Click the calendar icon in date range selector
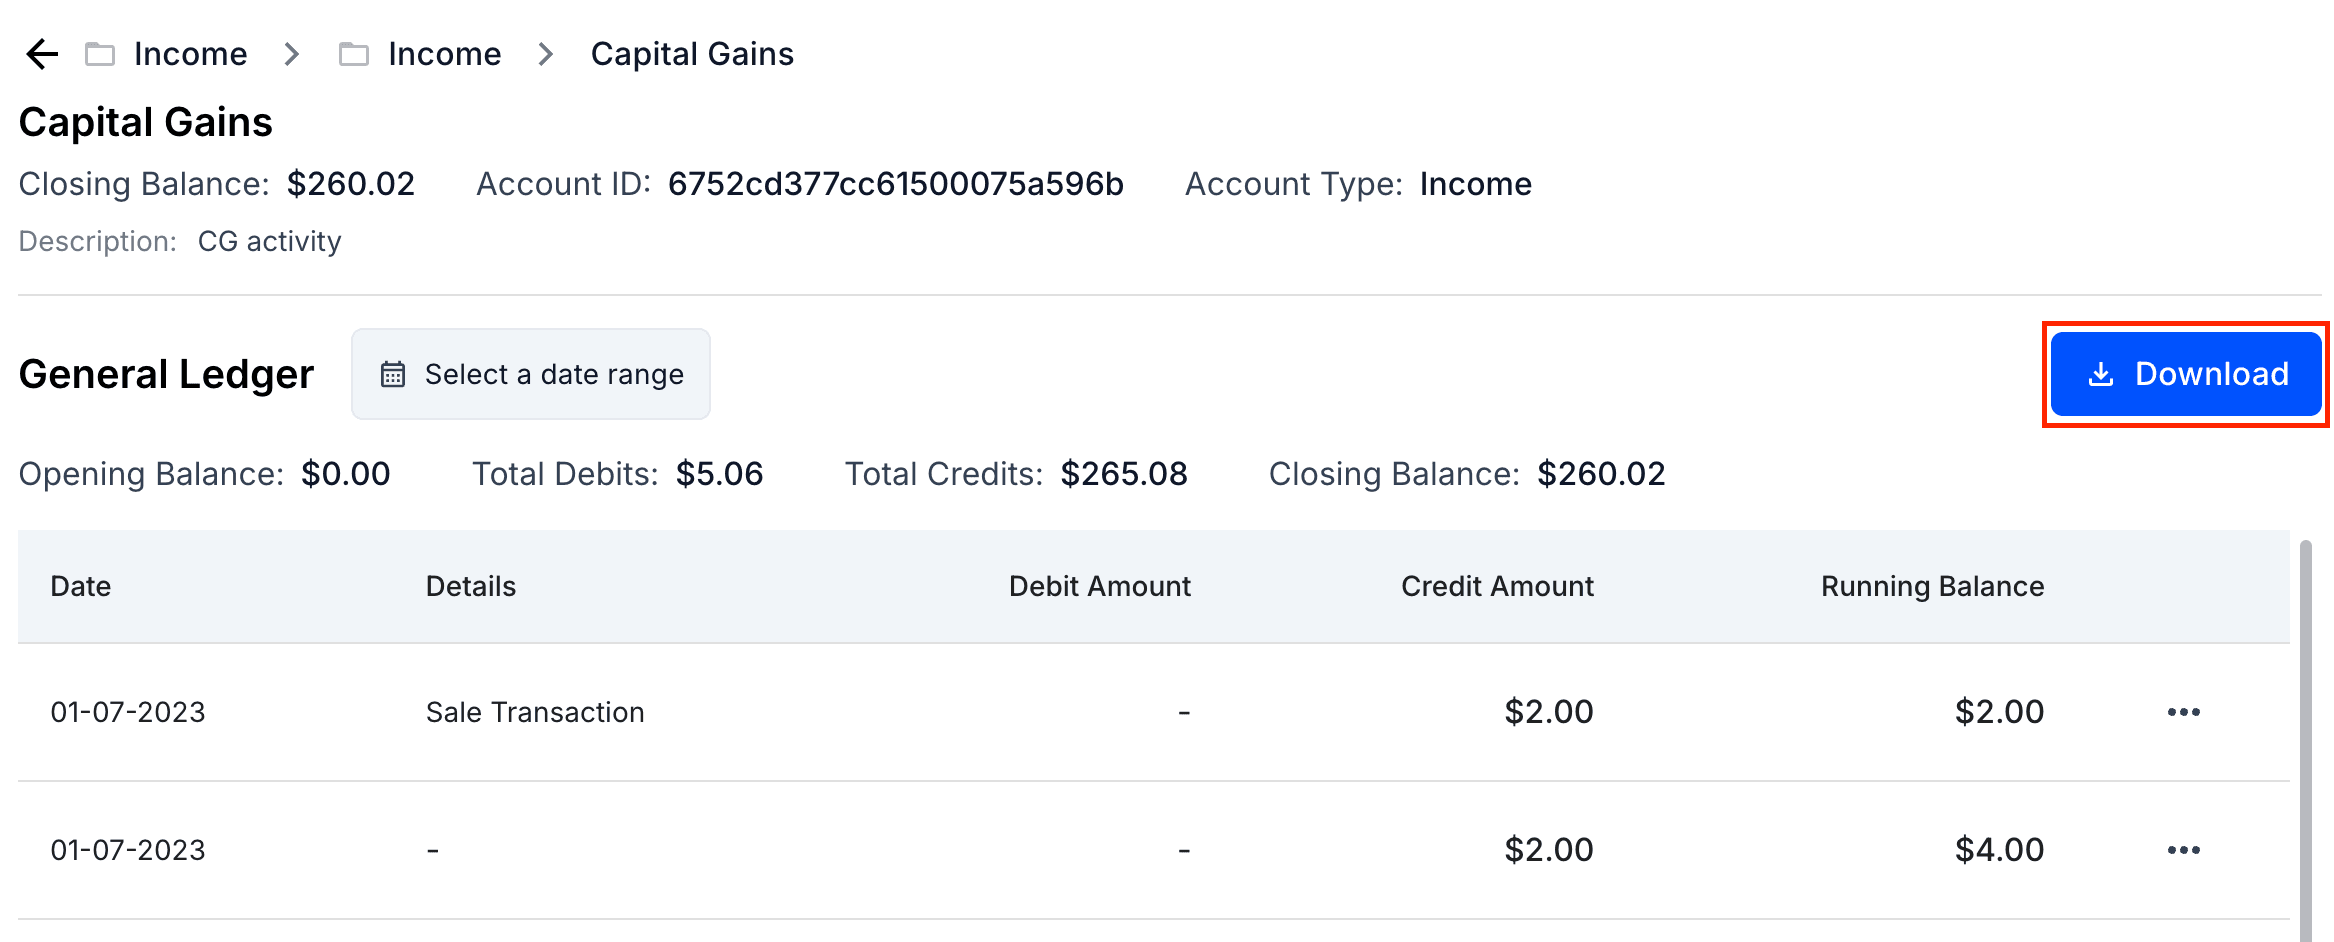 coord(394,373)
